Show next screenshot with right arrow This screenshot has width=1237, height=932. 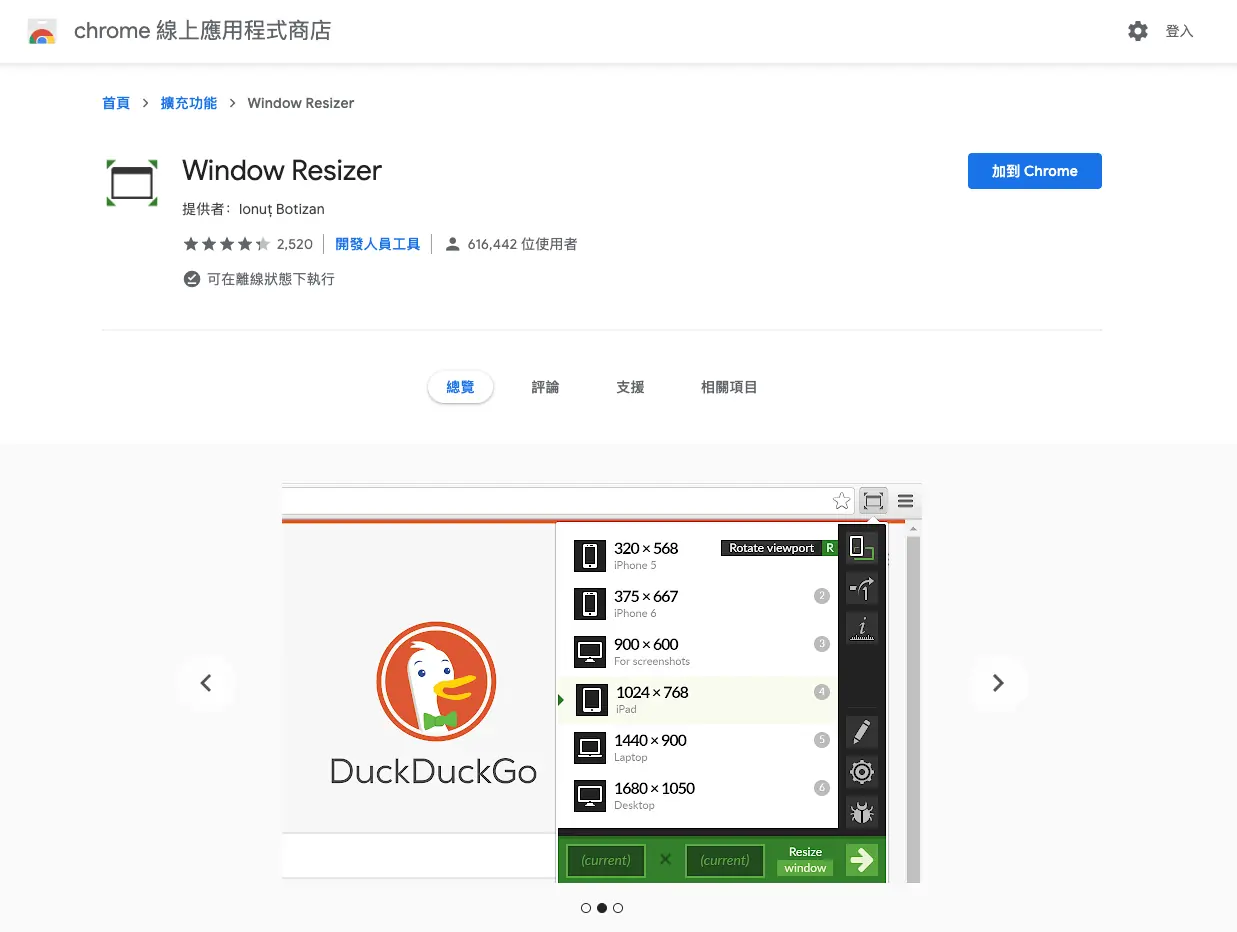(x=998, y=683)
